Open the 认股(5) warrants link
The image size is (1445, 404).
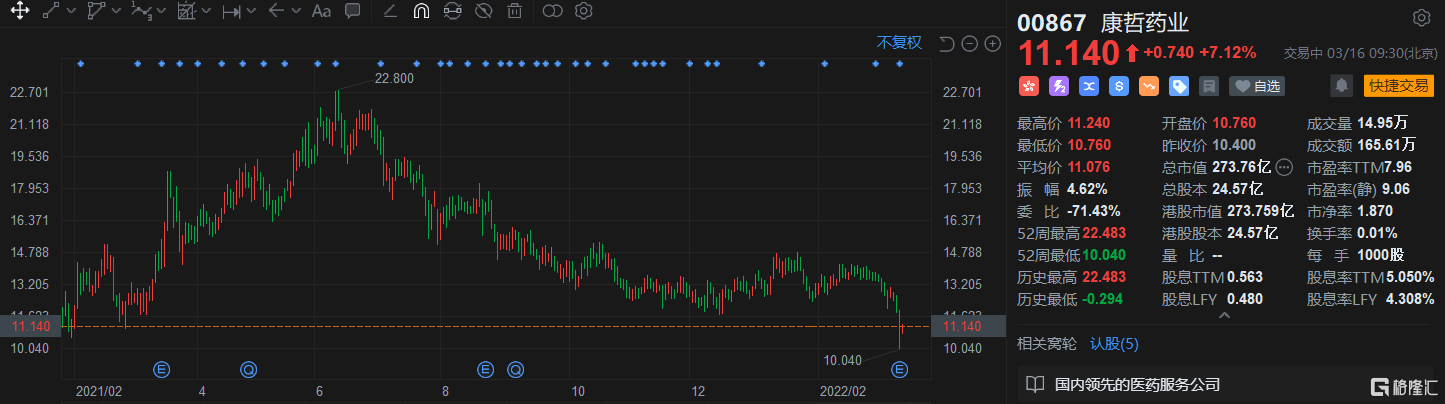1114,344
